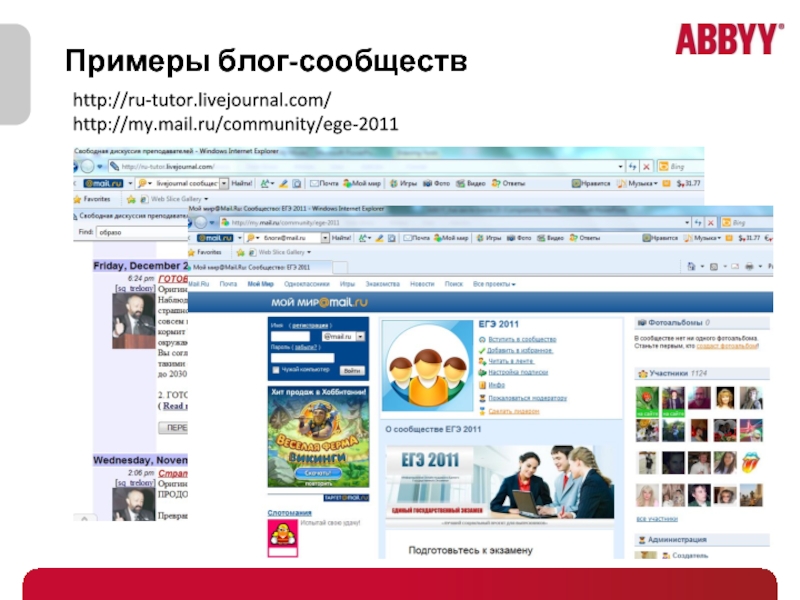Open Фото in LiveJournal window toolbar
Image resolution: width=800 pixels, height=600 pixels.
tap(436, 183)
